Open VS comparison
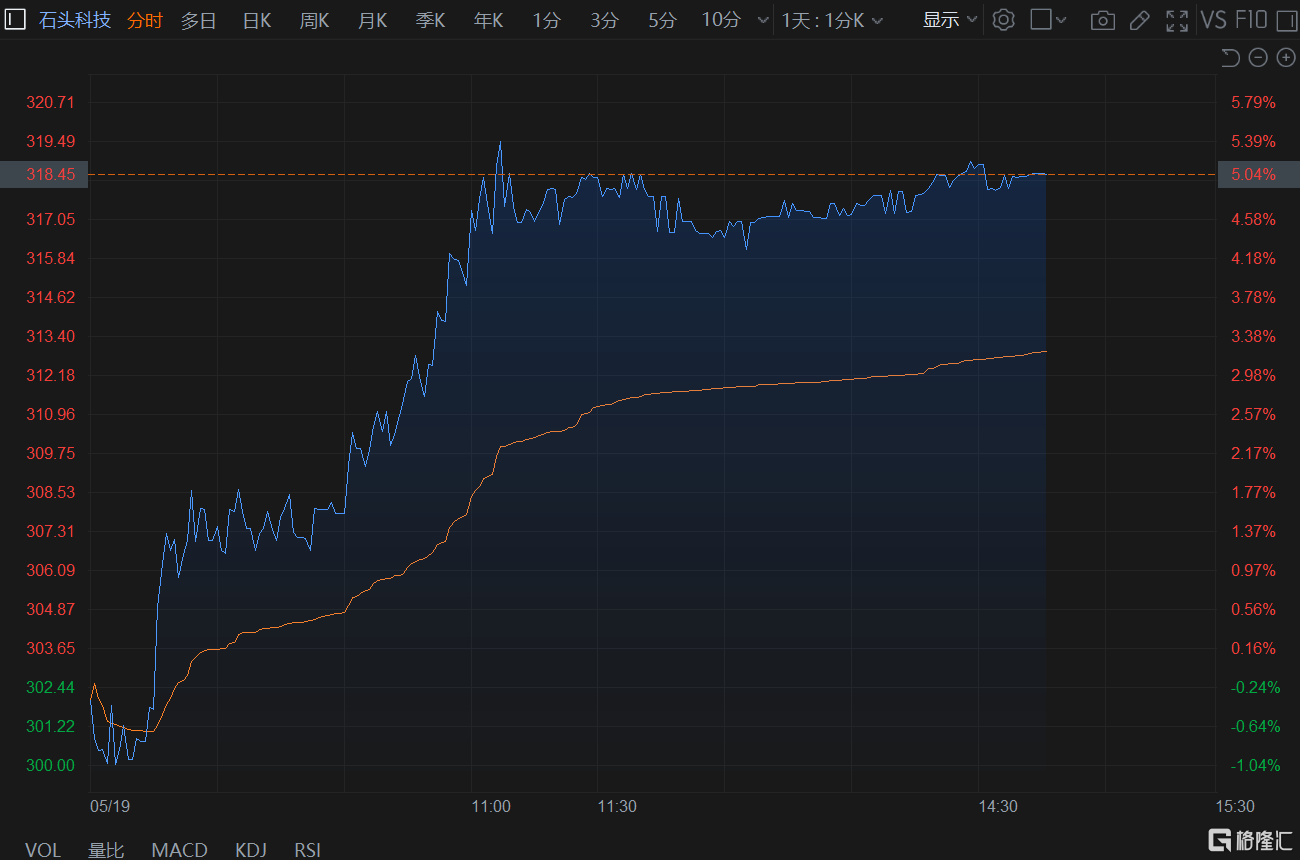 [x=1213, y=20]
